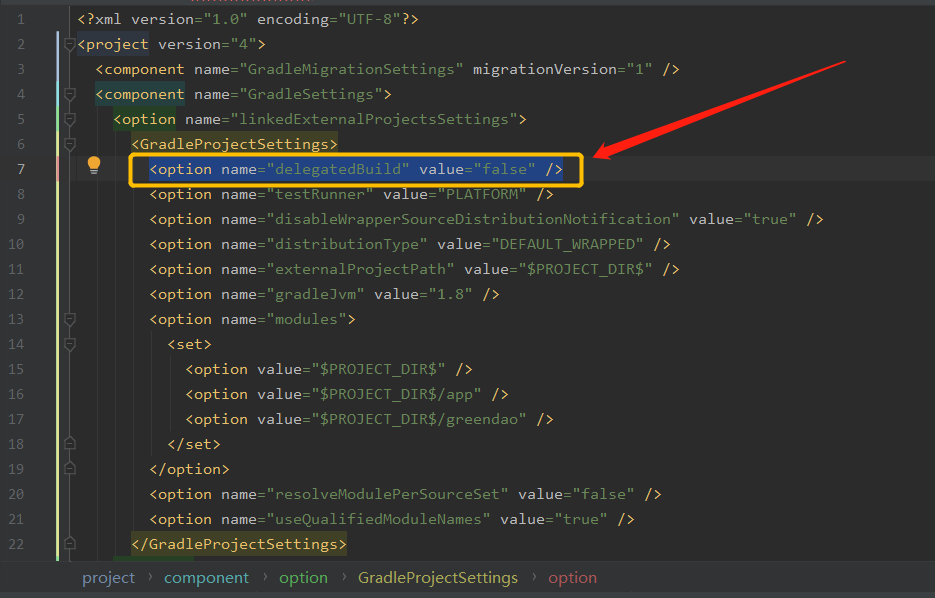
Task: Open the first option breadcrumb item
Action: [303, 577]
